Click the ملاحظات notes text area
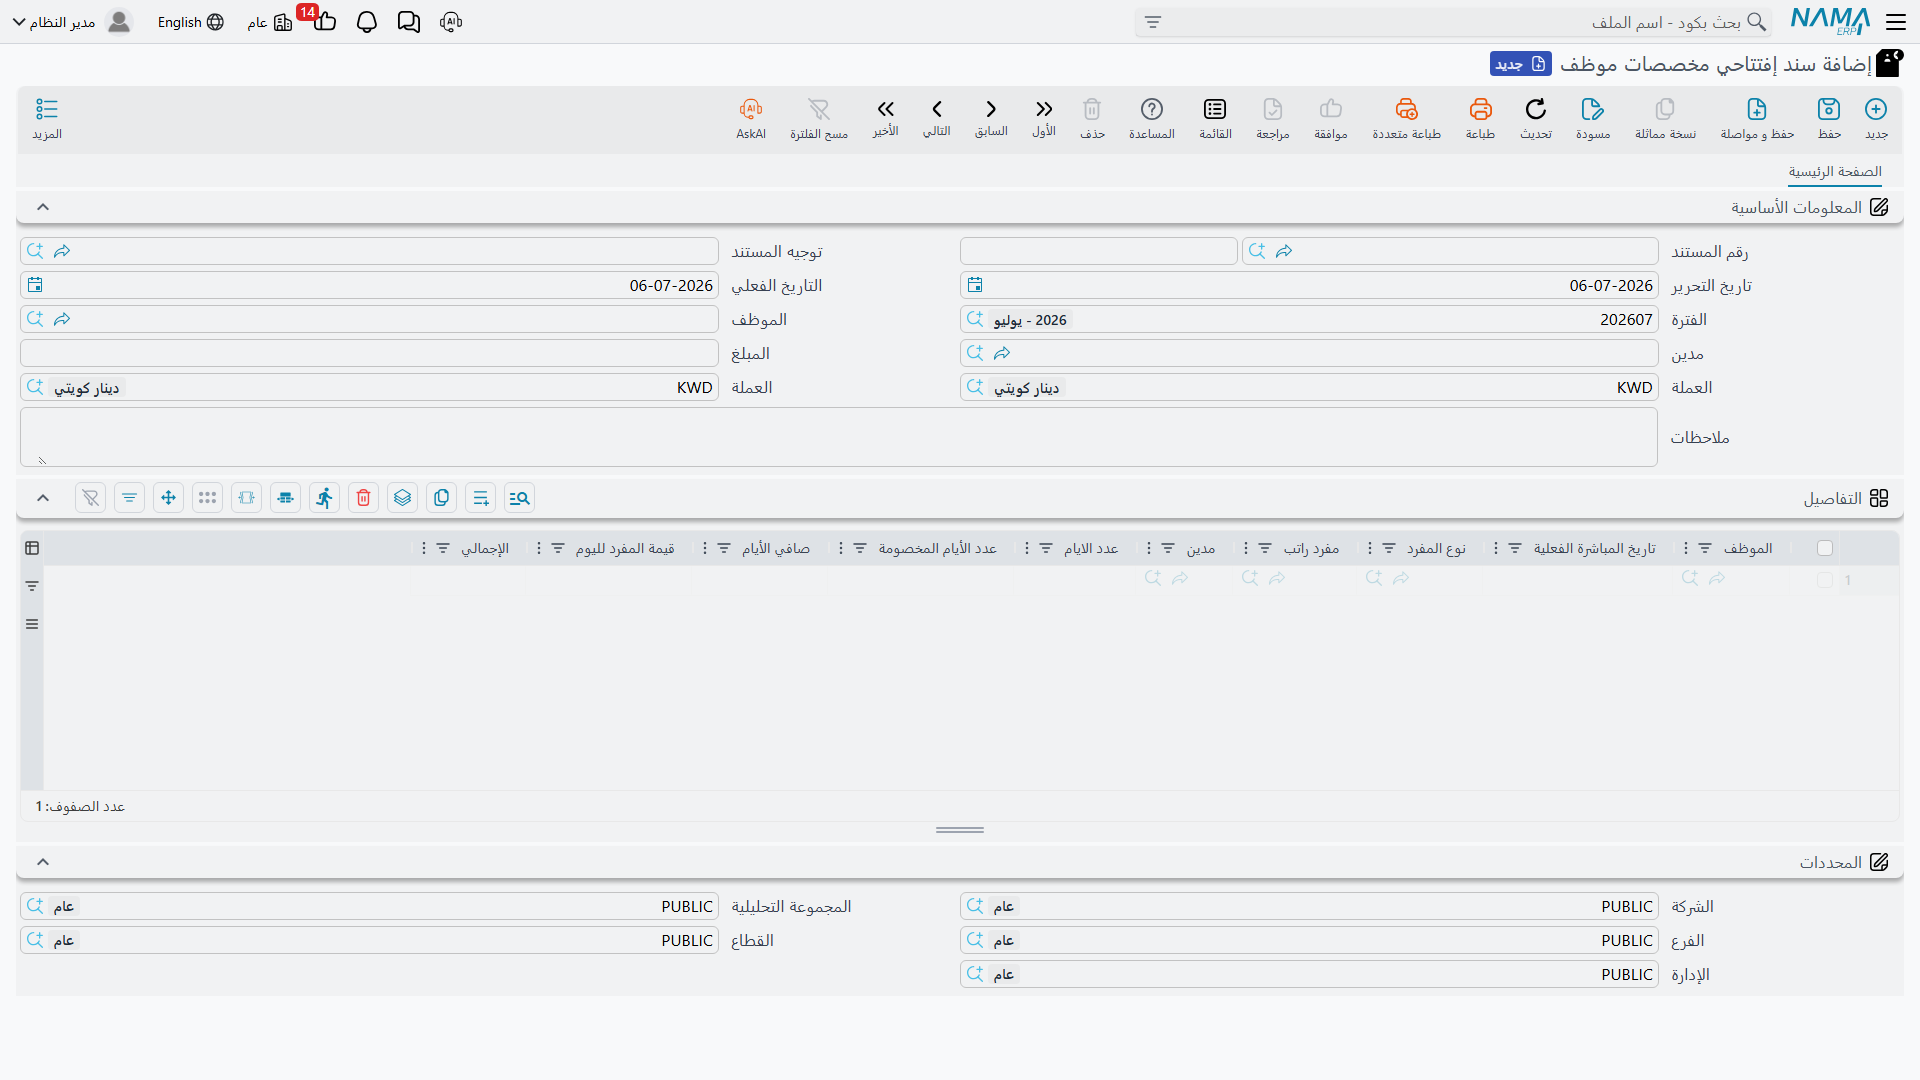Image resolution: width=1920 pixels, height=1080 pixels. [839, 437]
